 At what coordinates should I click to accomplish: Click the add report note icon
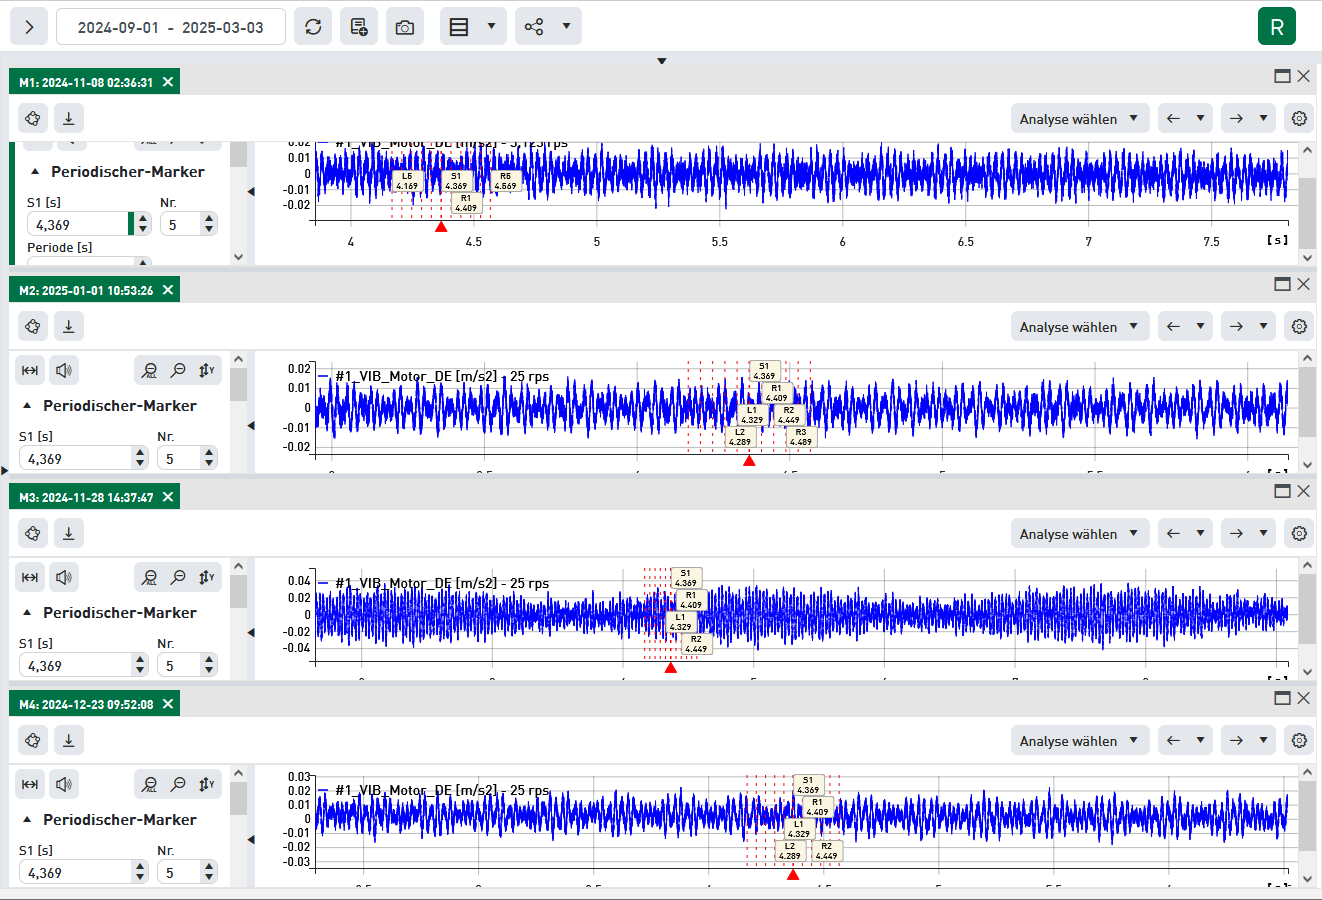pos(359,27)
